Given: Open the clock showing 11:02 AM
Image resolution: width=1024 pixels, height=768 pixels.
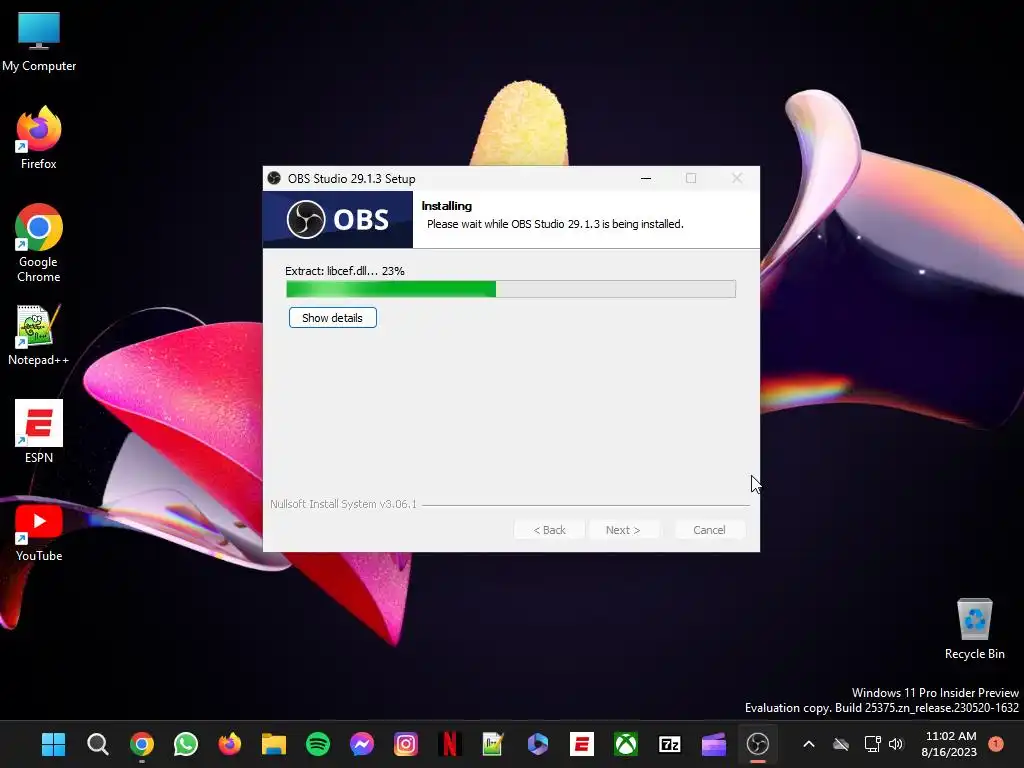Looking at the screenshot, I should (950, 744).
